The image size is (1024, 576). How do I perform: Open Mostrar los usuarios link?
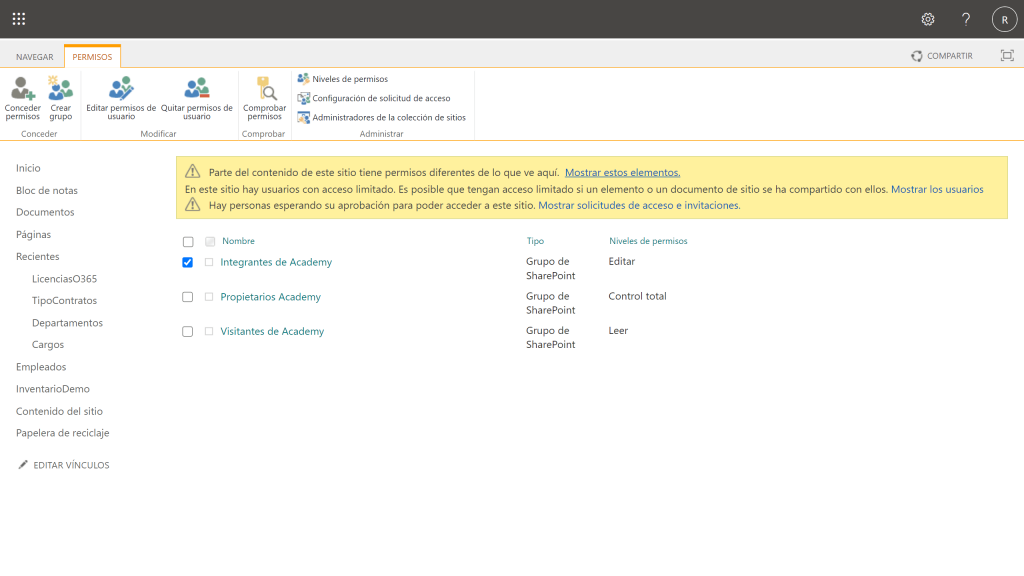click(x=938, y=189)
